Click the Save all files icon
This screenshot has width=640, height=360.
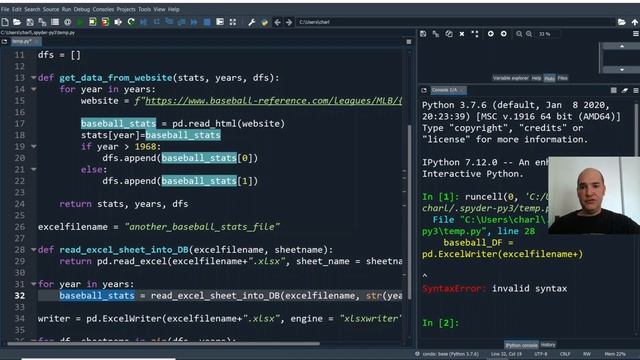42,22
